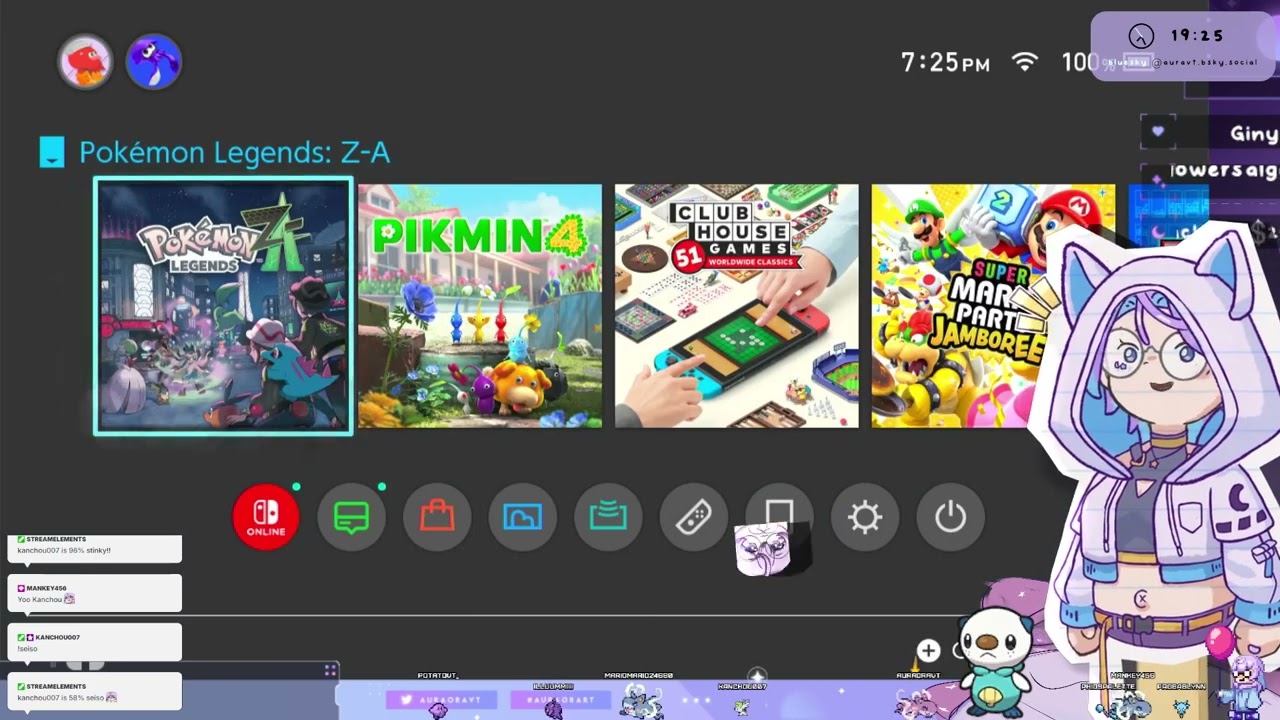
Task: Open the Controllers icon
Action: point(694,517)
